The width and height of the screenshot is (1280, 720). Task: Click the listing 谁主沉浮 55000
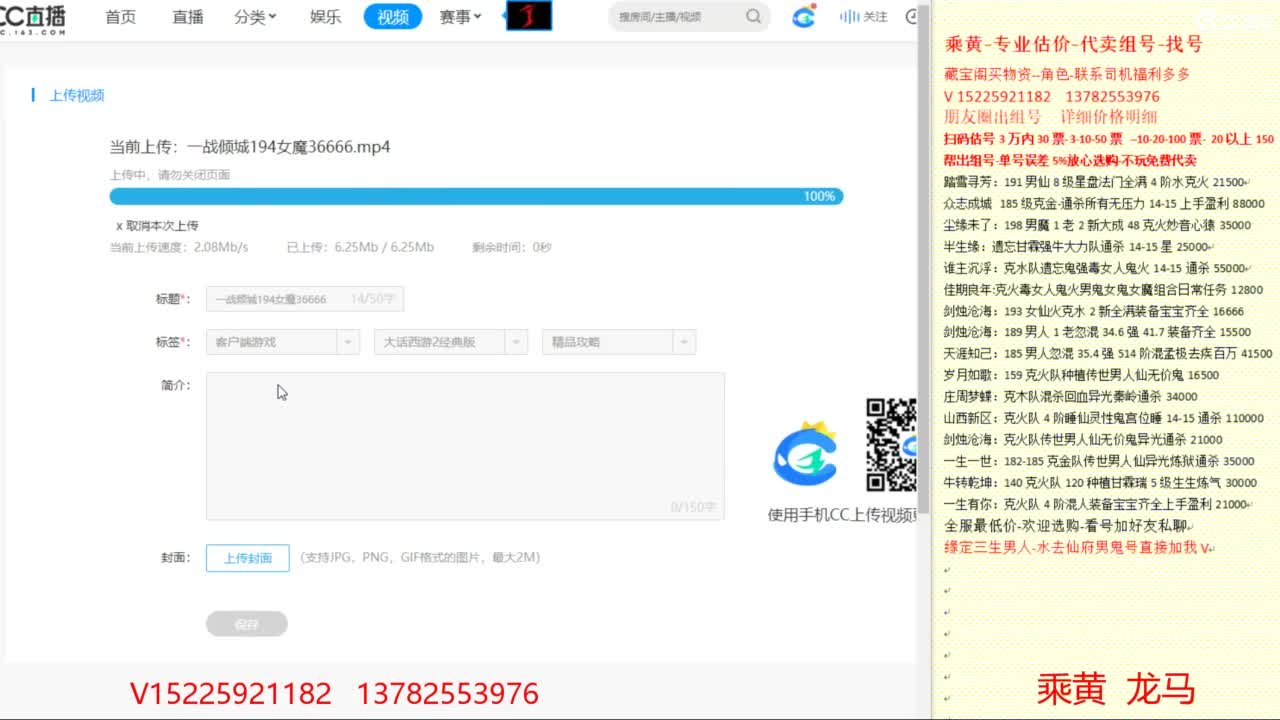coord(1096,268)
